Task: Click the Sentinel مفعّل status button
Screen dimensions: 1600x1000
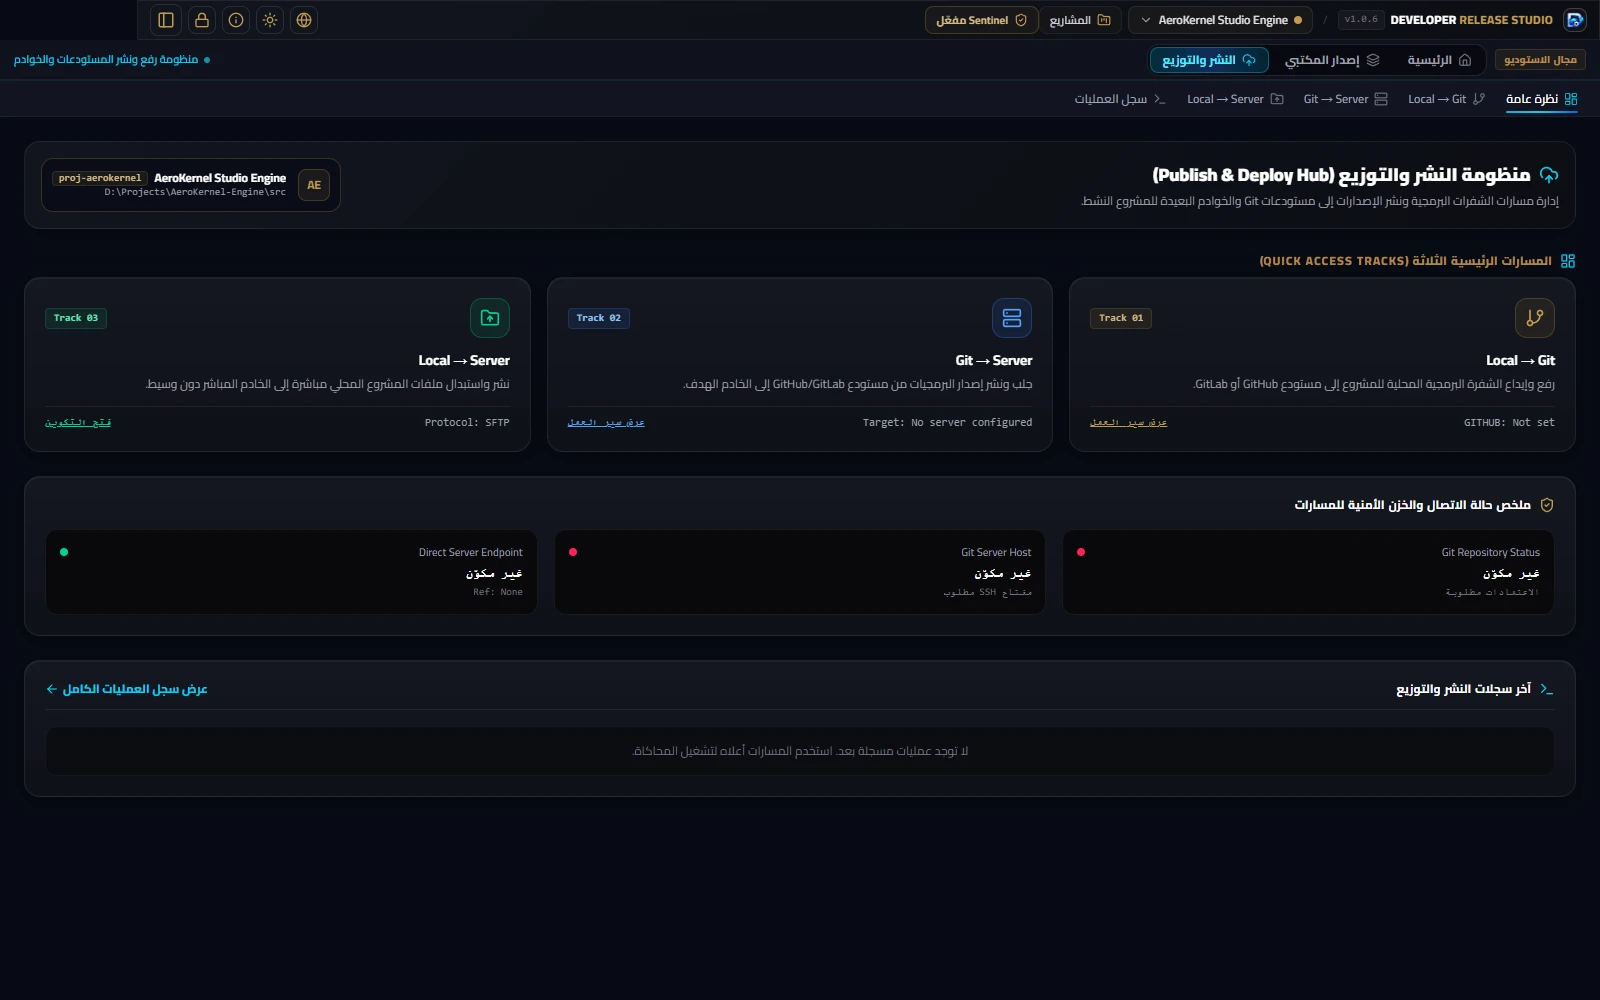Action: click(x=981, y=20)
